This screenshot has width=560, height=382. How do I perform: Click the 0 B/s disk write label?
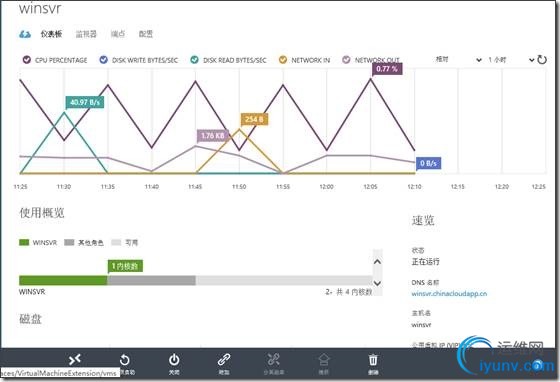point(428,164)
